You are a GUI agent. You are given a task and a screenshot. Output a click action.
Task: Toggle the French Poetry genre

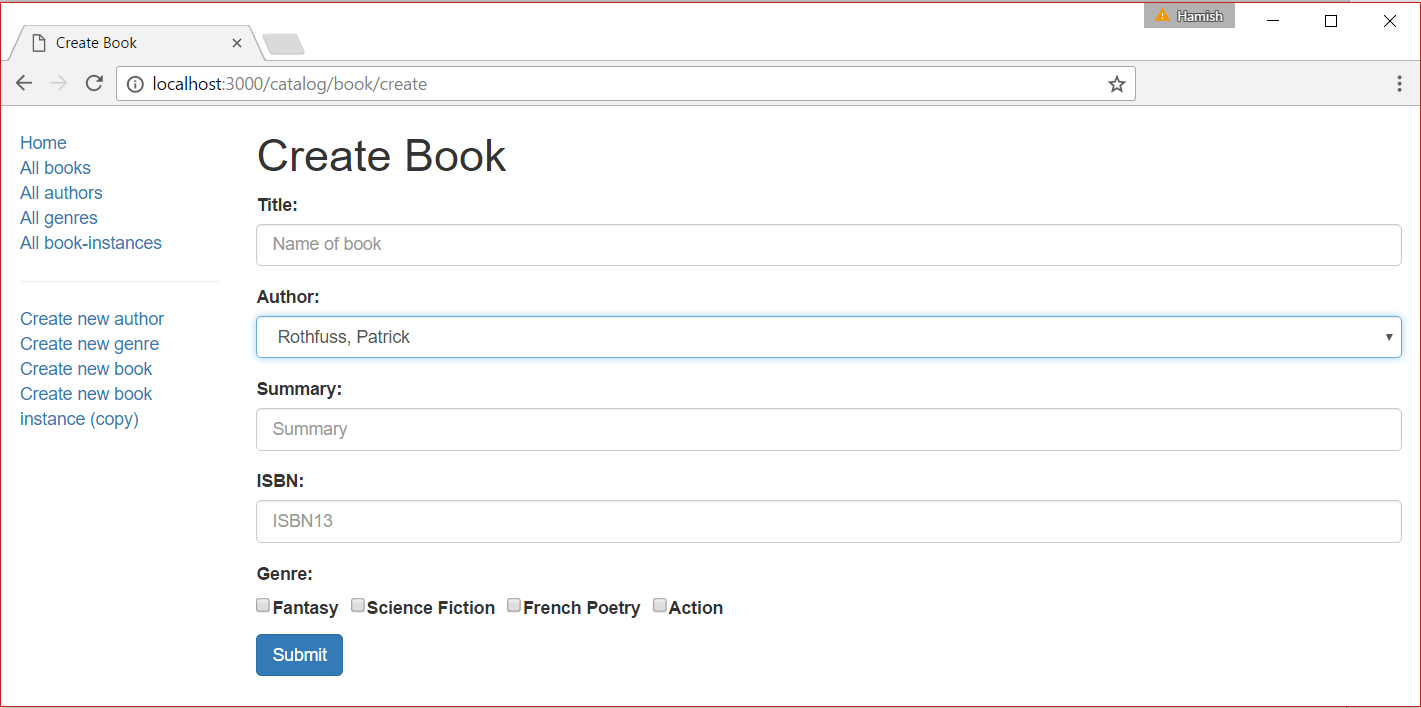coord(513,604)
